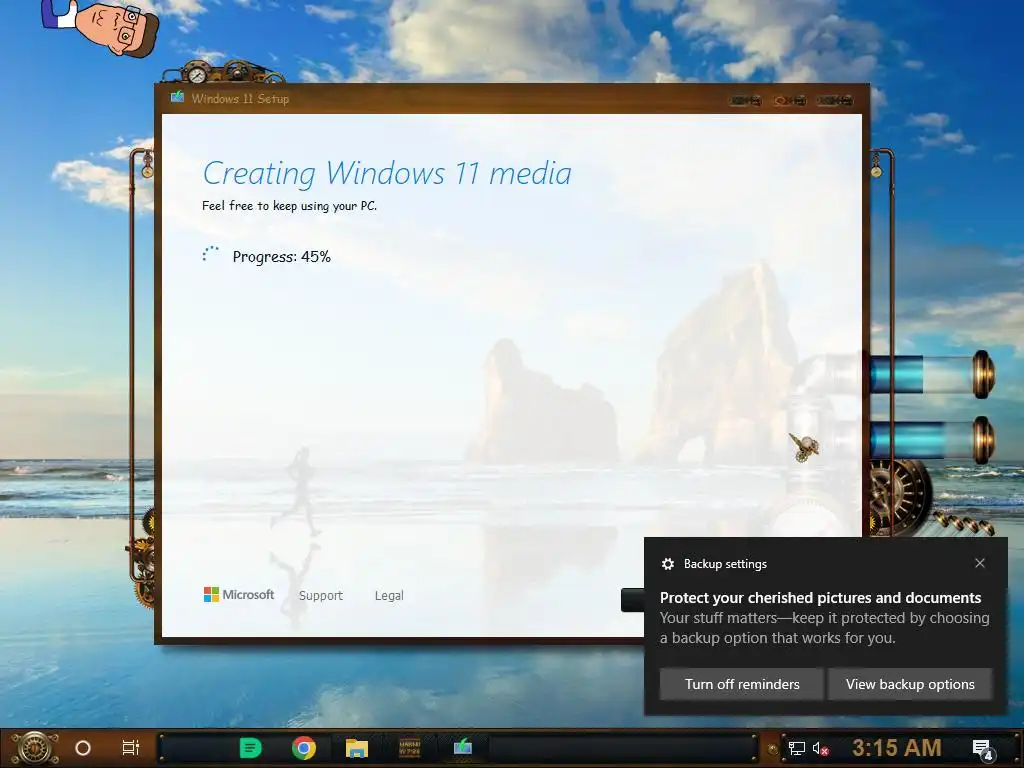Close the Windows 11 Setup window

[835, 101]
